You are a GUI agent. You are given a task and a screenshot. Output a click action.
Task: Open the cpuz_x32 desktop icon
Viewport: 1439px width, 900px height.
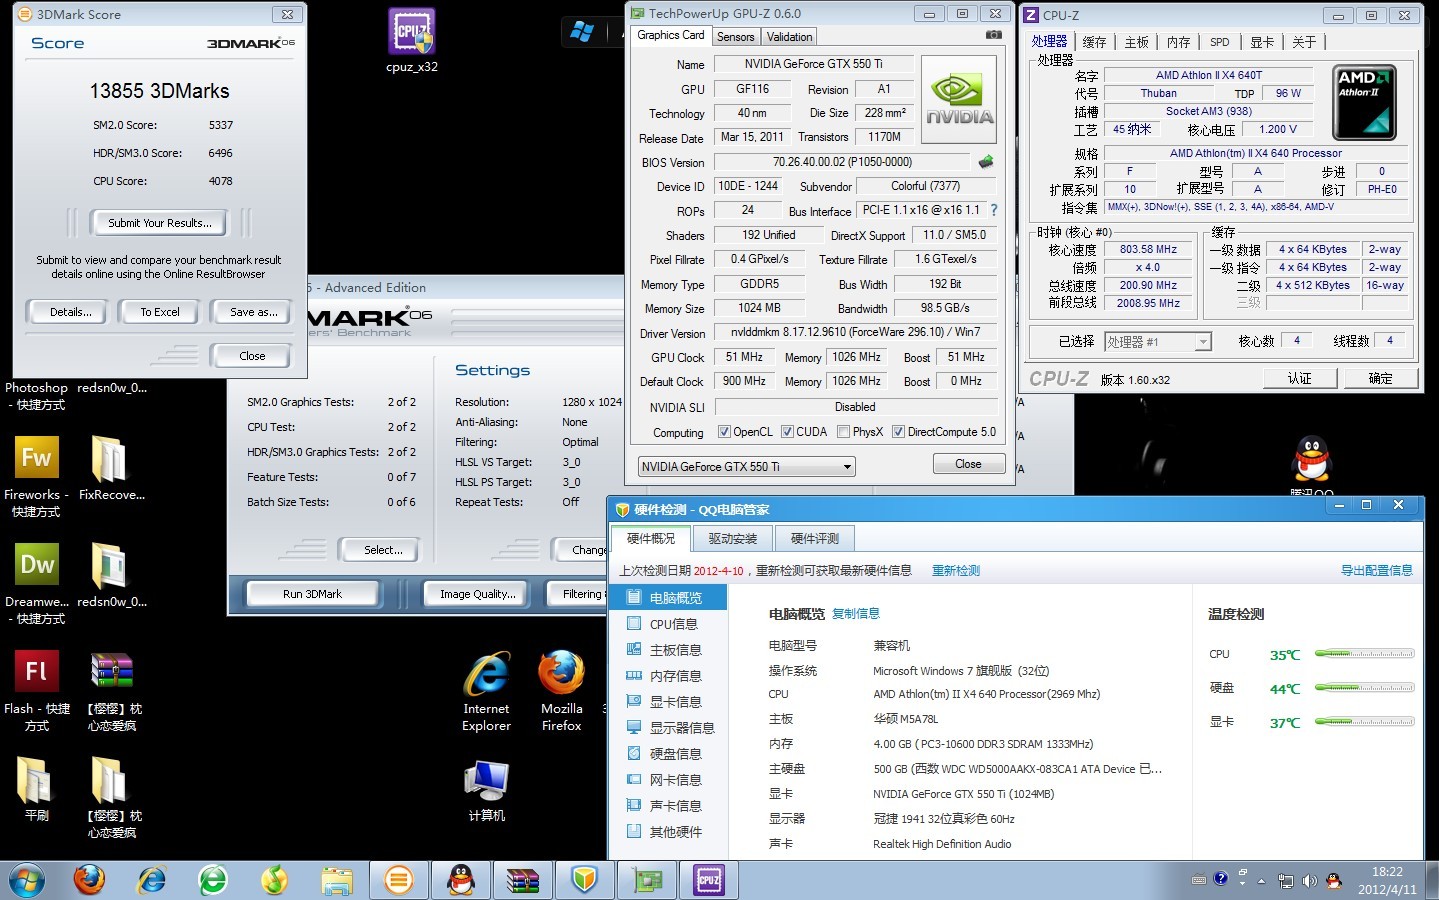(411, 41)
